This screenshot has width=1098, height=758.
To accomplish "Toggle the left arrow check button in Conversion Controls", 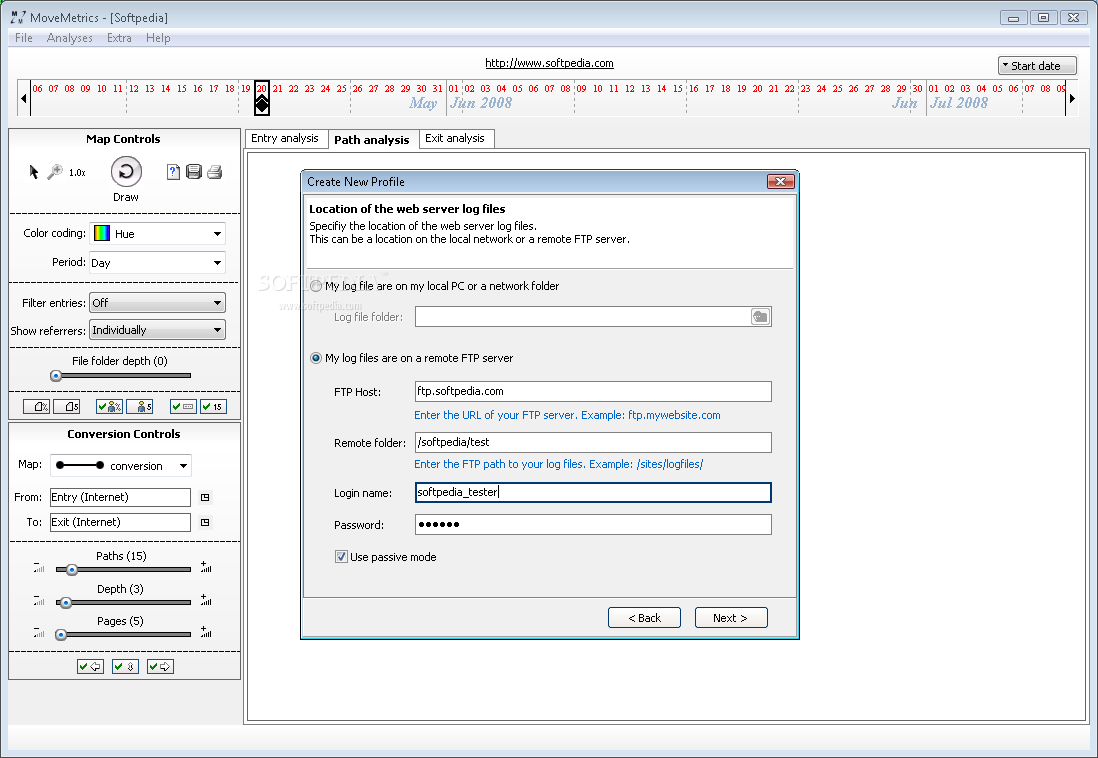I will [90, 667].
